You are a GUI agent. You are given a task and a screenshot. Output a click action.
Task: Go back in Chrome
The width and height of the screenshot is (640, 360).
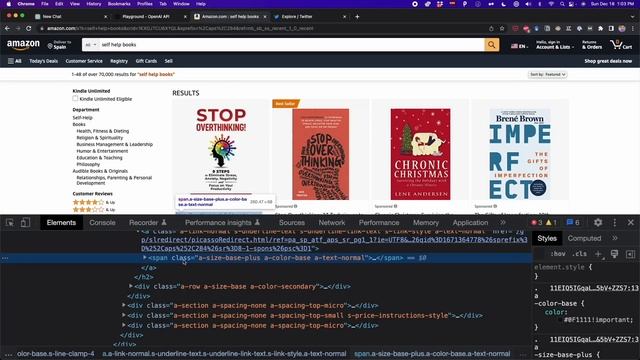7,28
